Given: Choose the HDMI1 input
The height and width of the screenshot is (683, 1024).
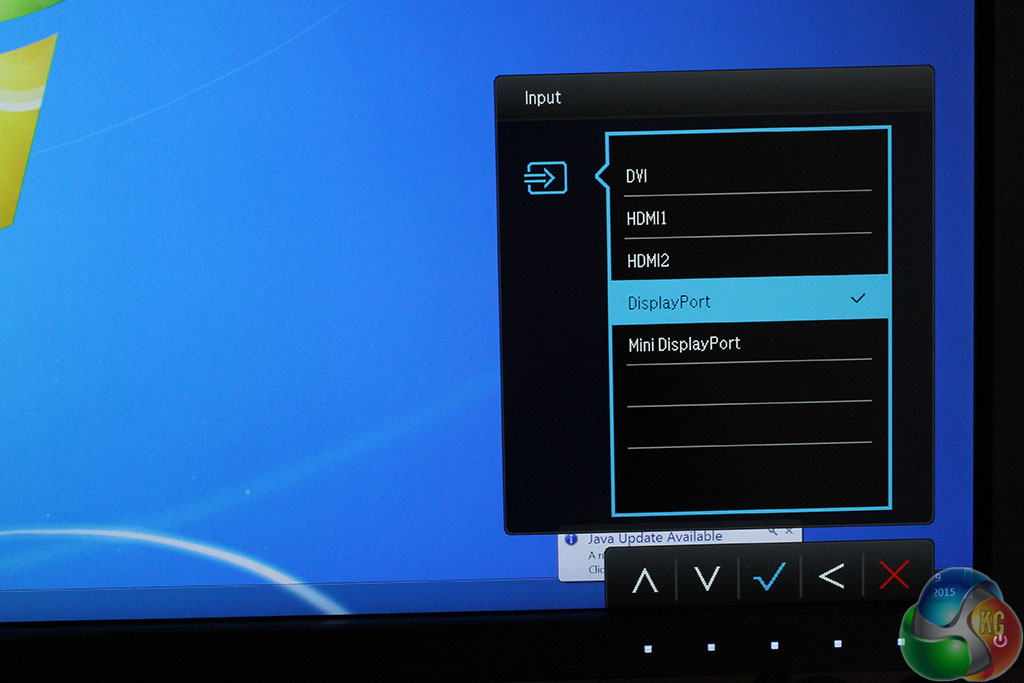Looking at the screenshot, I should pyautogui.click(x=748, y=218).
